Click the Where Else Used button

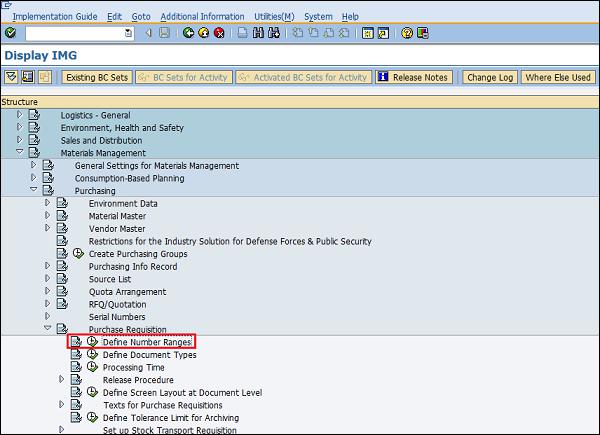click(x=557, y=77)
